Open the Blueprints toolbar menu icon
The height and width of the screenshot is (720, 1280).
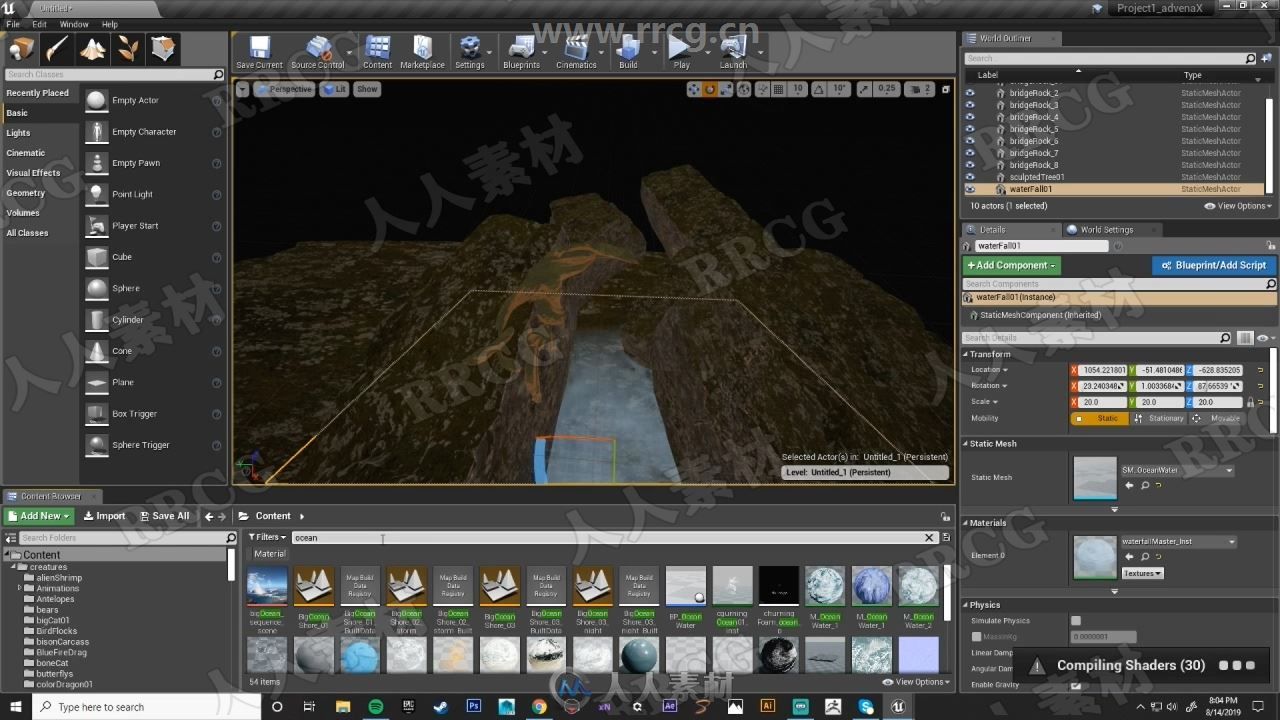(521, 52)
